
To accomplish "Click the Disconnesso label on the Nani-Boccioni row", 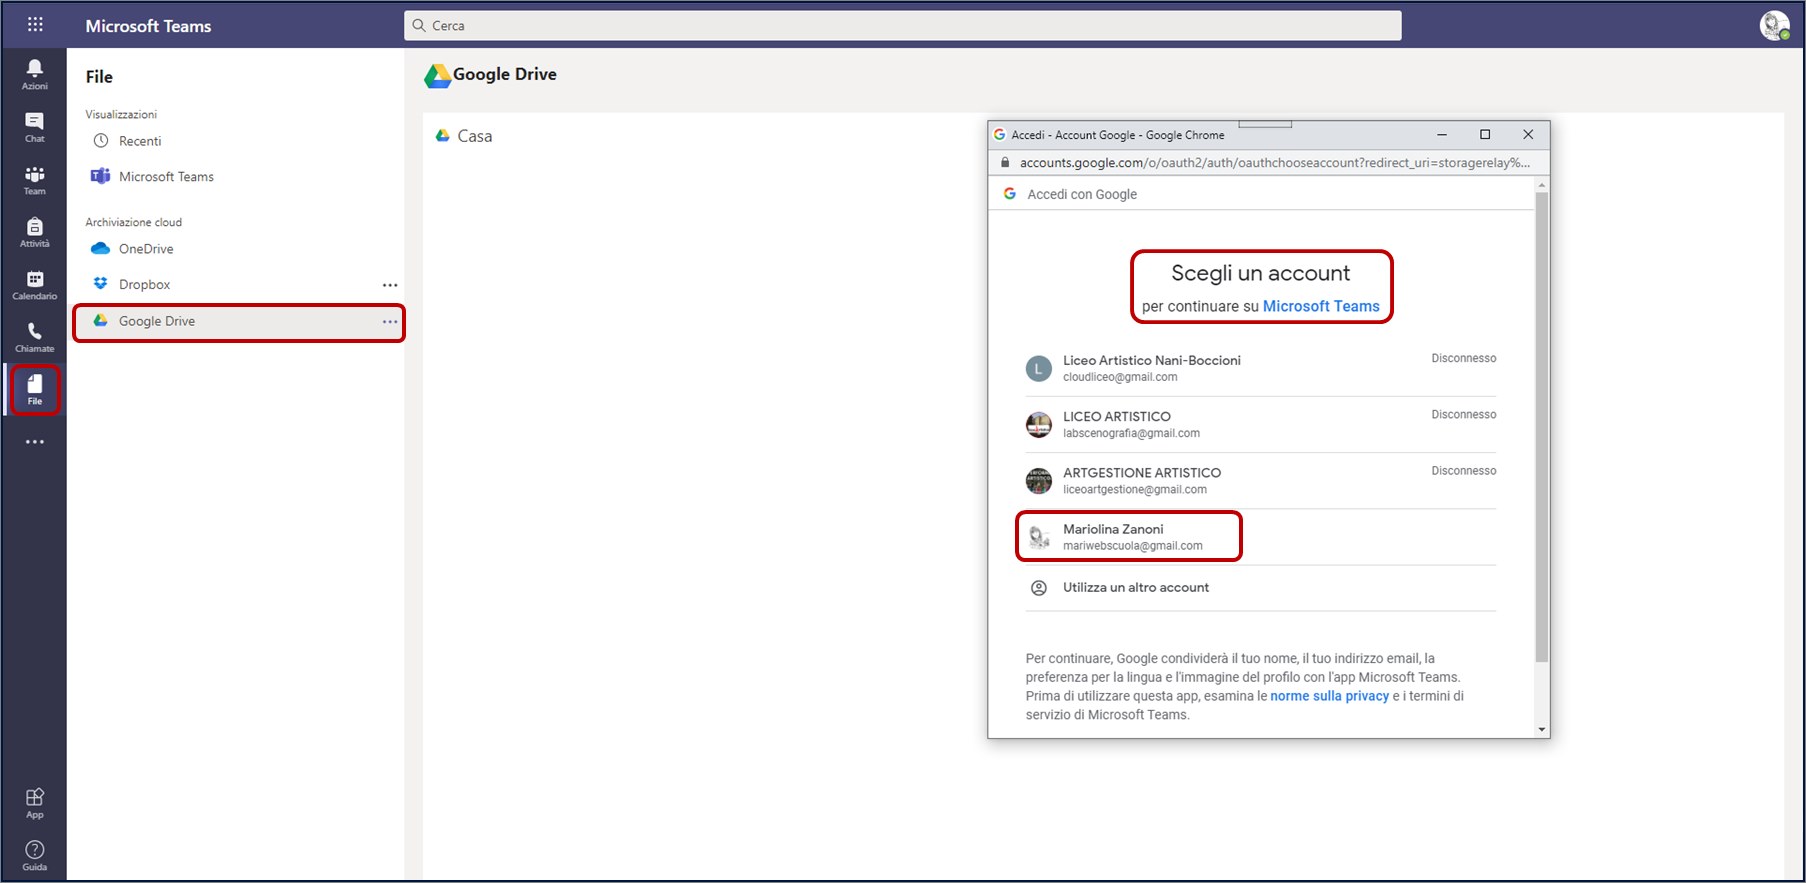I will tap(1464, 358).
